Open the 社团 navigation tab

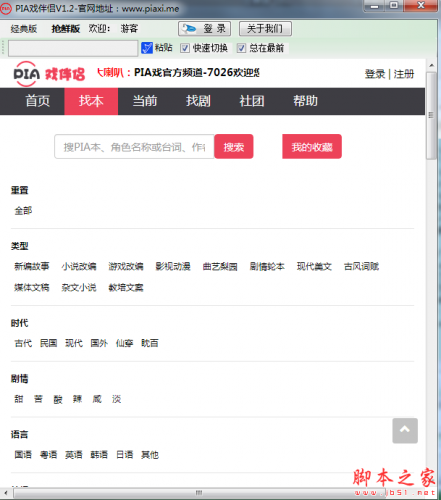click(x=252, y=101)
